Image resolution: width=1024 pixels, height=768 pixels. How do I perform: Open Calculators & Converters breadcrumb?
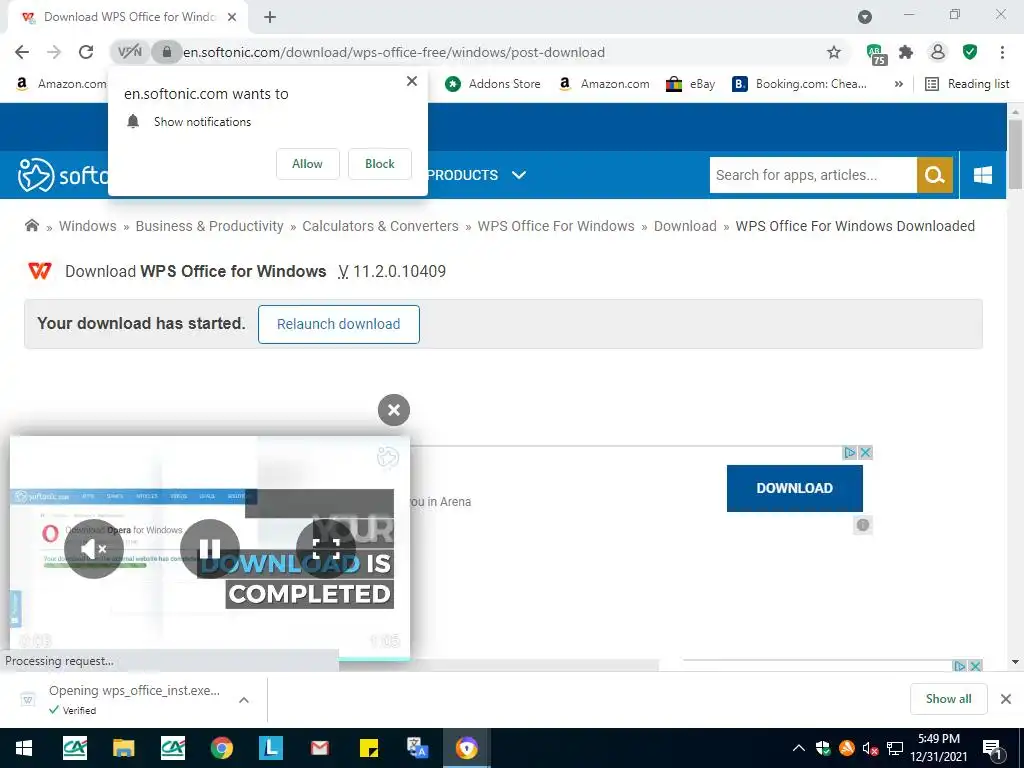pos(380,226)
